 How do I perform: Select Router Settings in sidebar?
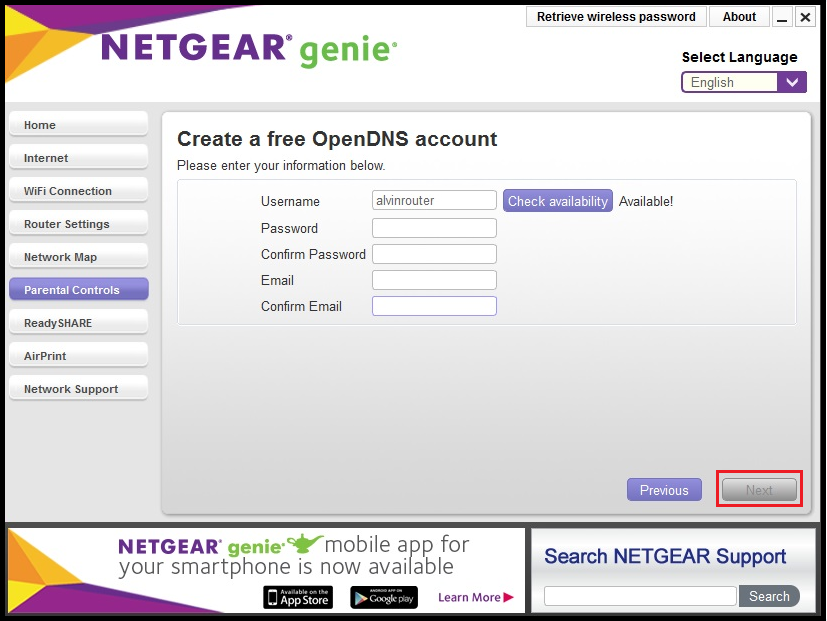point(79,224)
